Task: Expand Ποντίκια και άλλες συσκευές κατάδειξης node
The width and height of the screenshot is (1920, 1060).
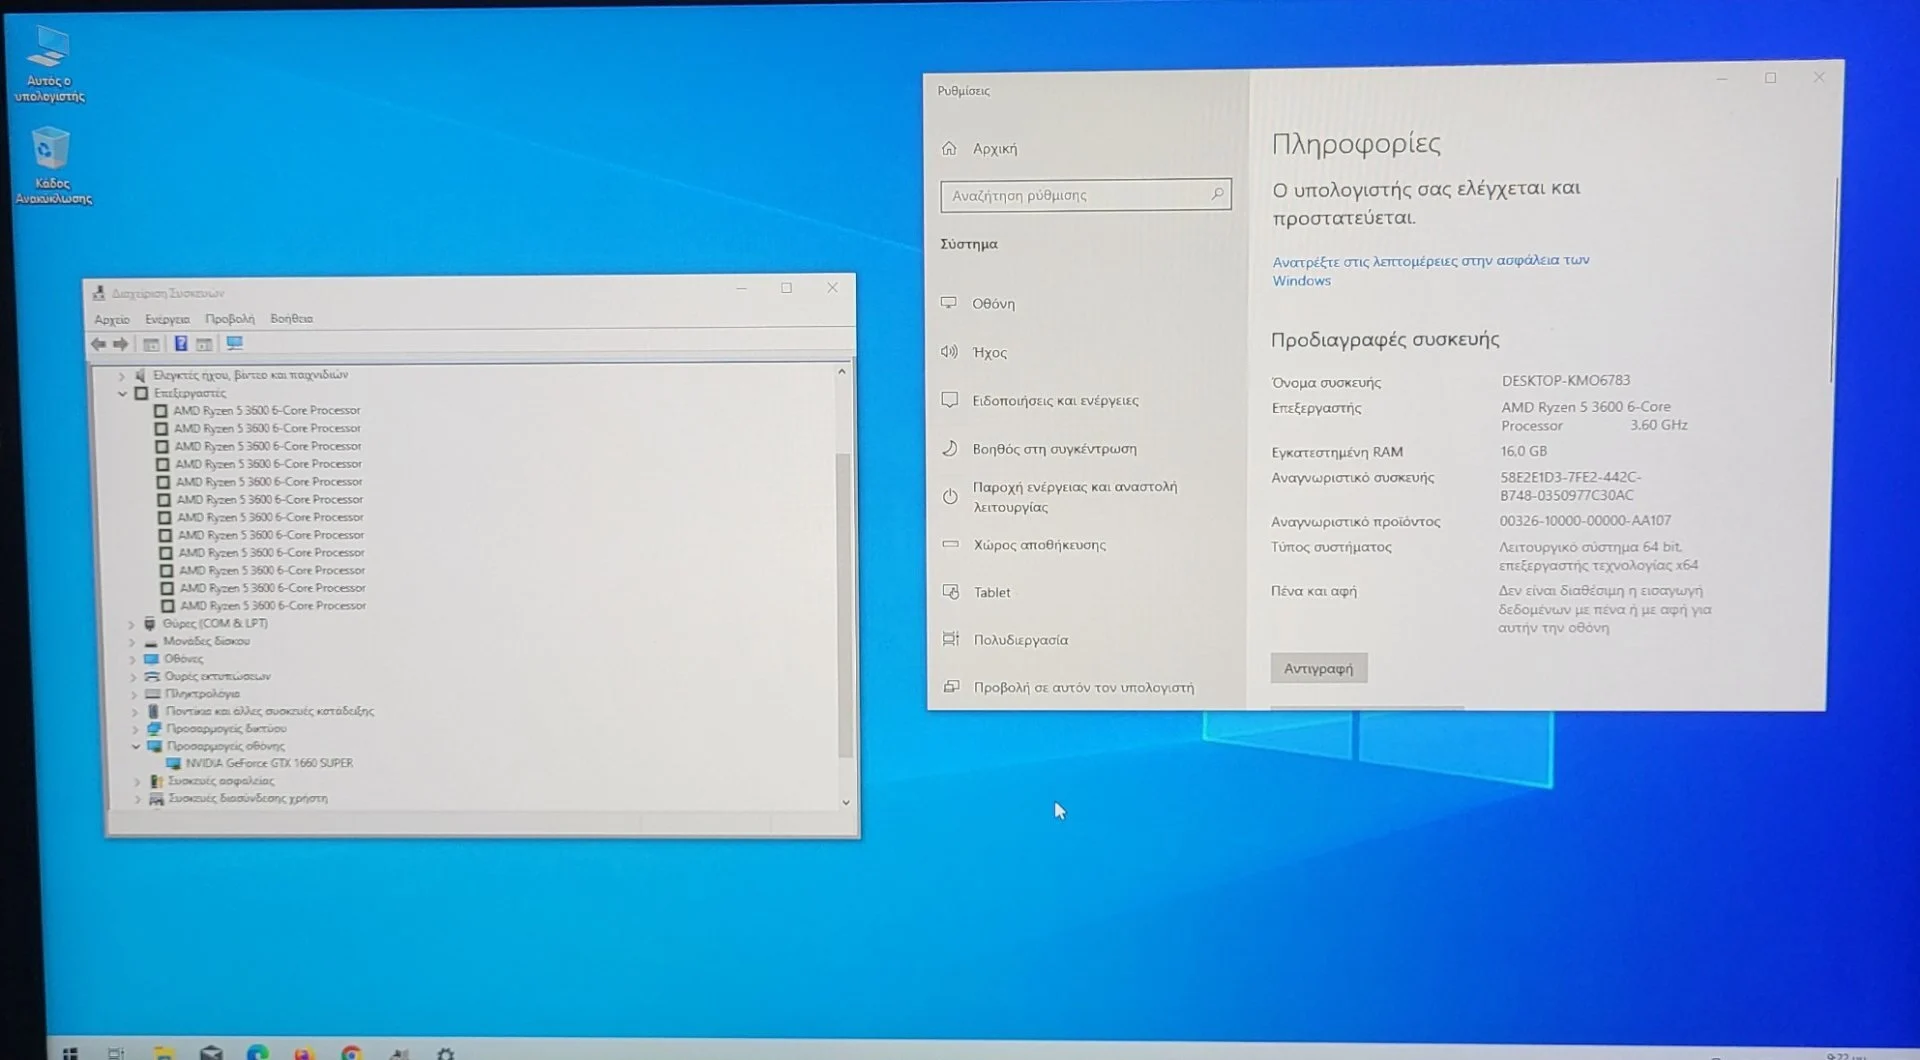Action: coord(135,712)
